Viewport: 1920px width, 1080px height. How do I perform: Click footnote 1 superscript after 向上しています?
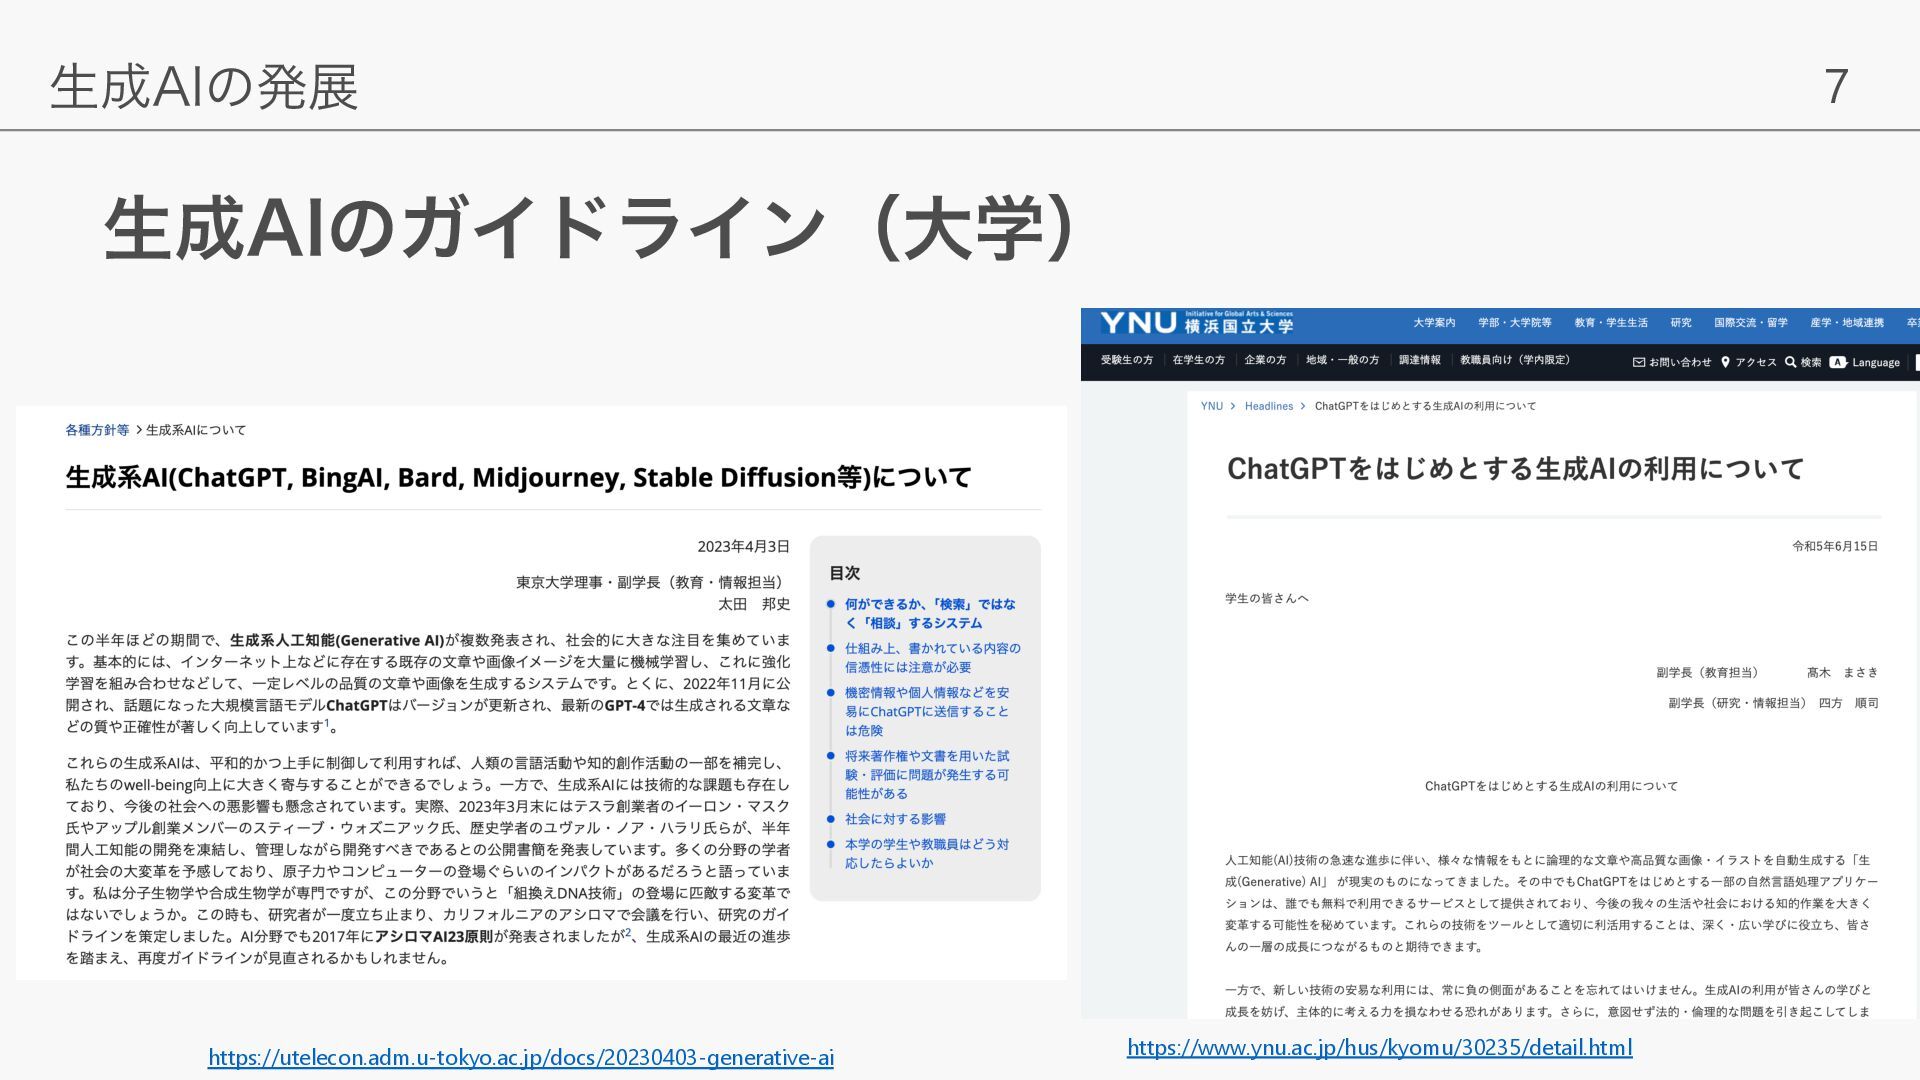(327, 723)
